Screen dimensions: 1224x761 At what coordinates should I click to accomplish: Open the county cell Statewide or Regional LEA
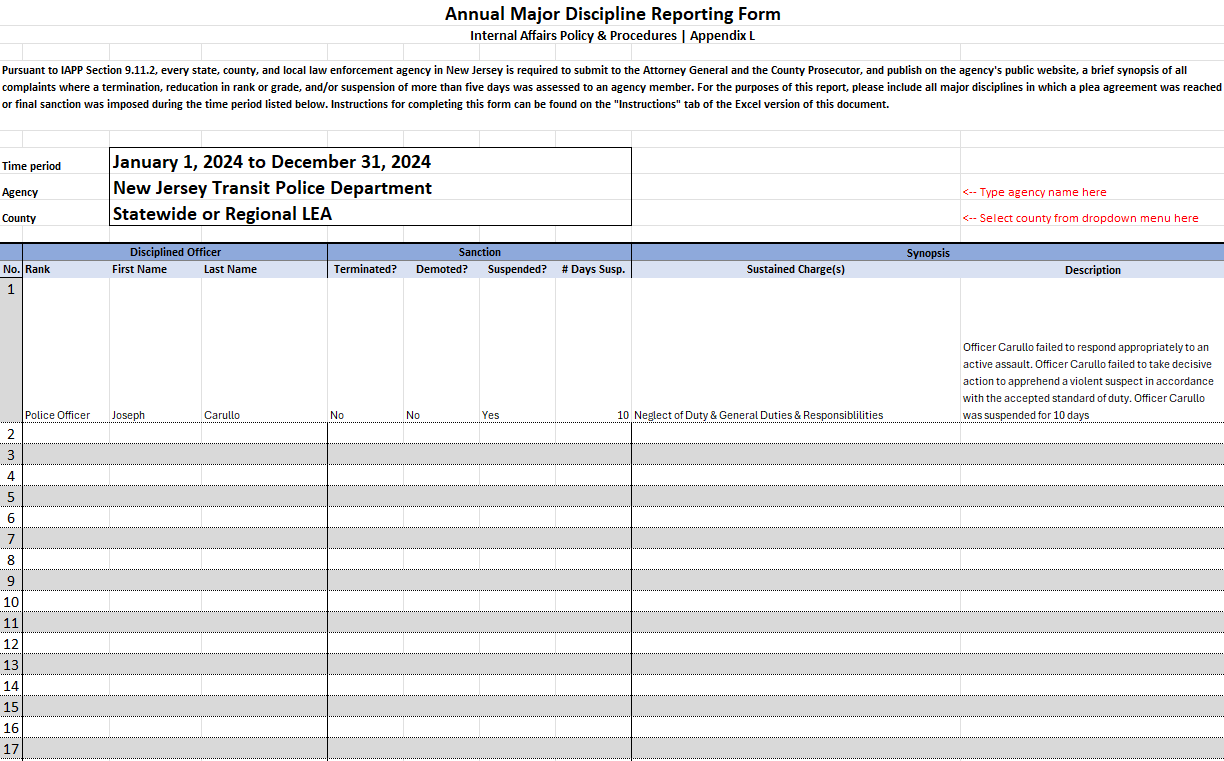pyautogui.click(x=370, y=213)
